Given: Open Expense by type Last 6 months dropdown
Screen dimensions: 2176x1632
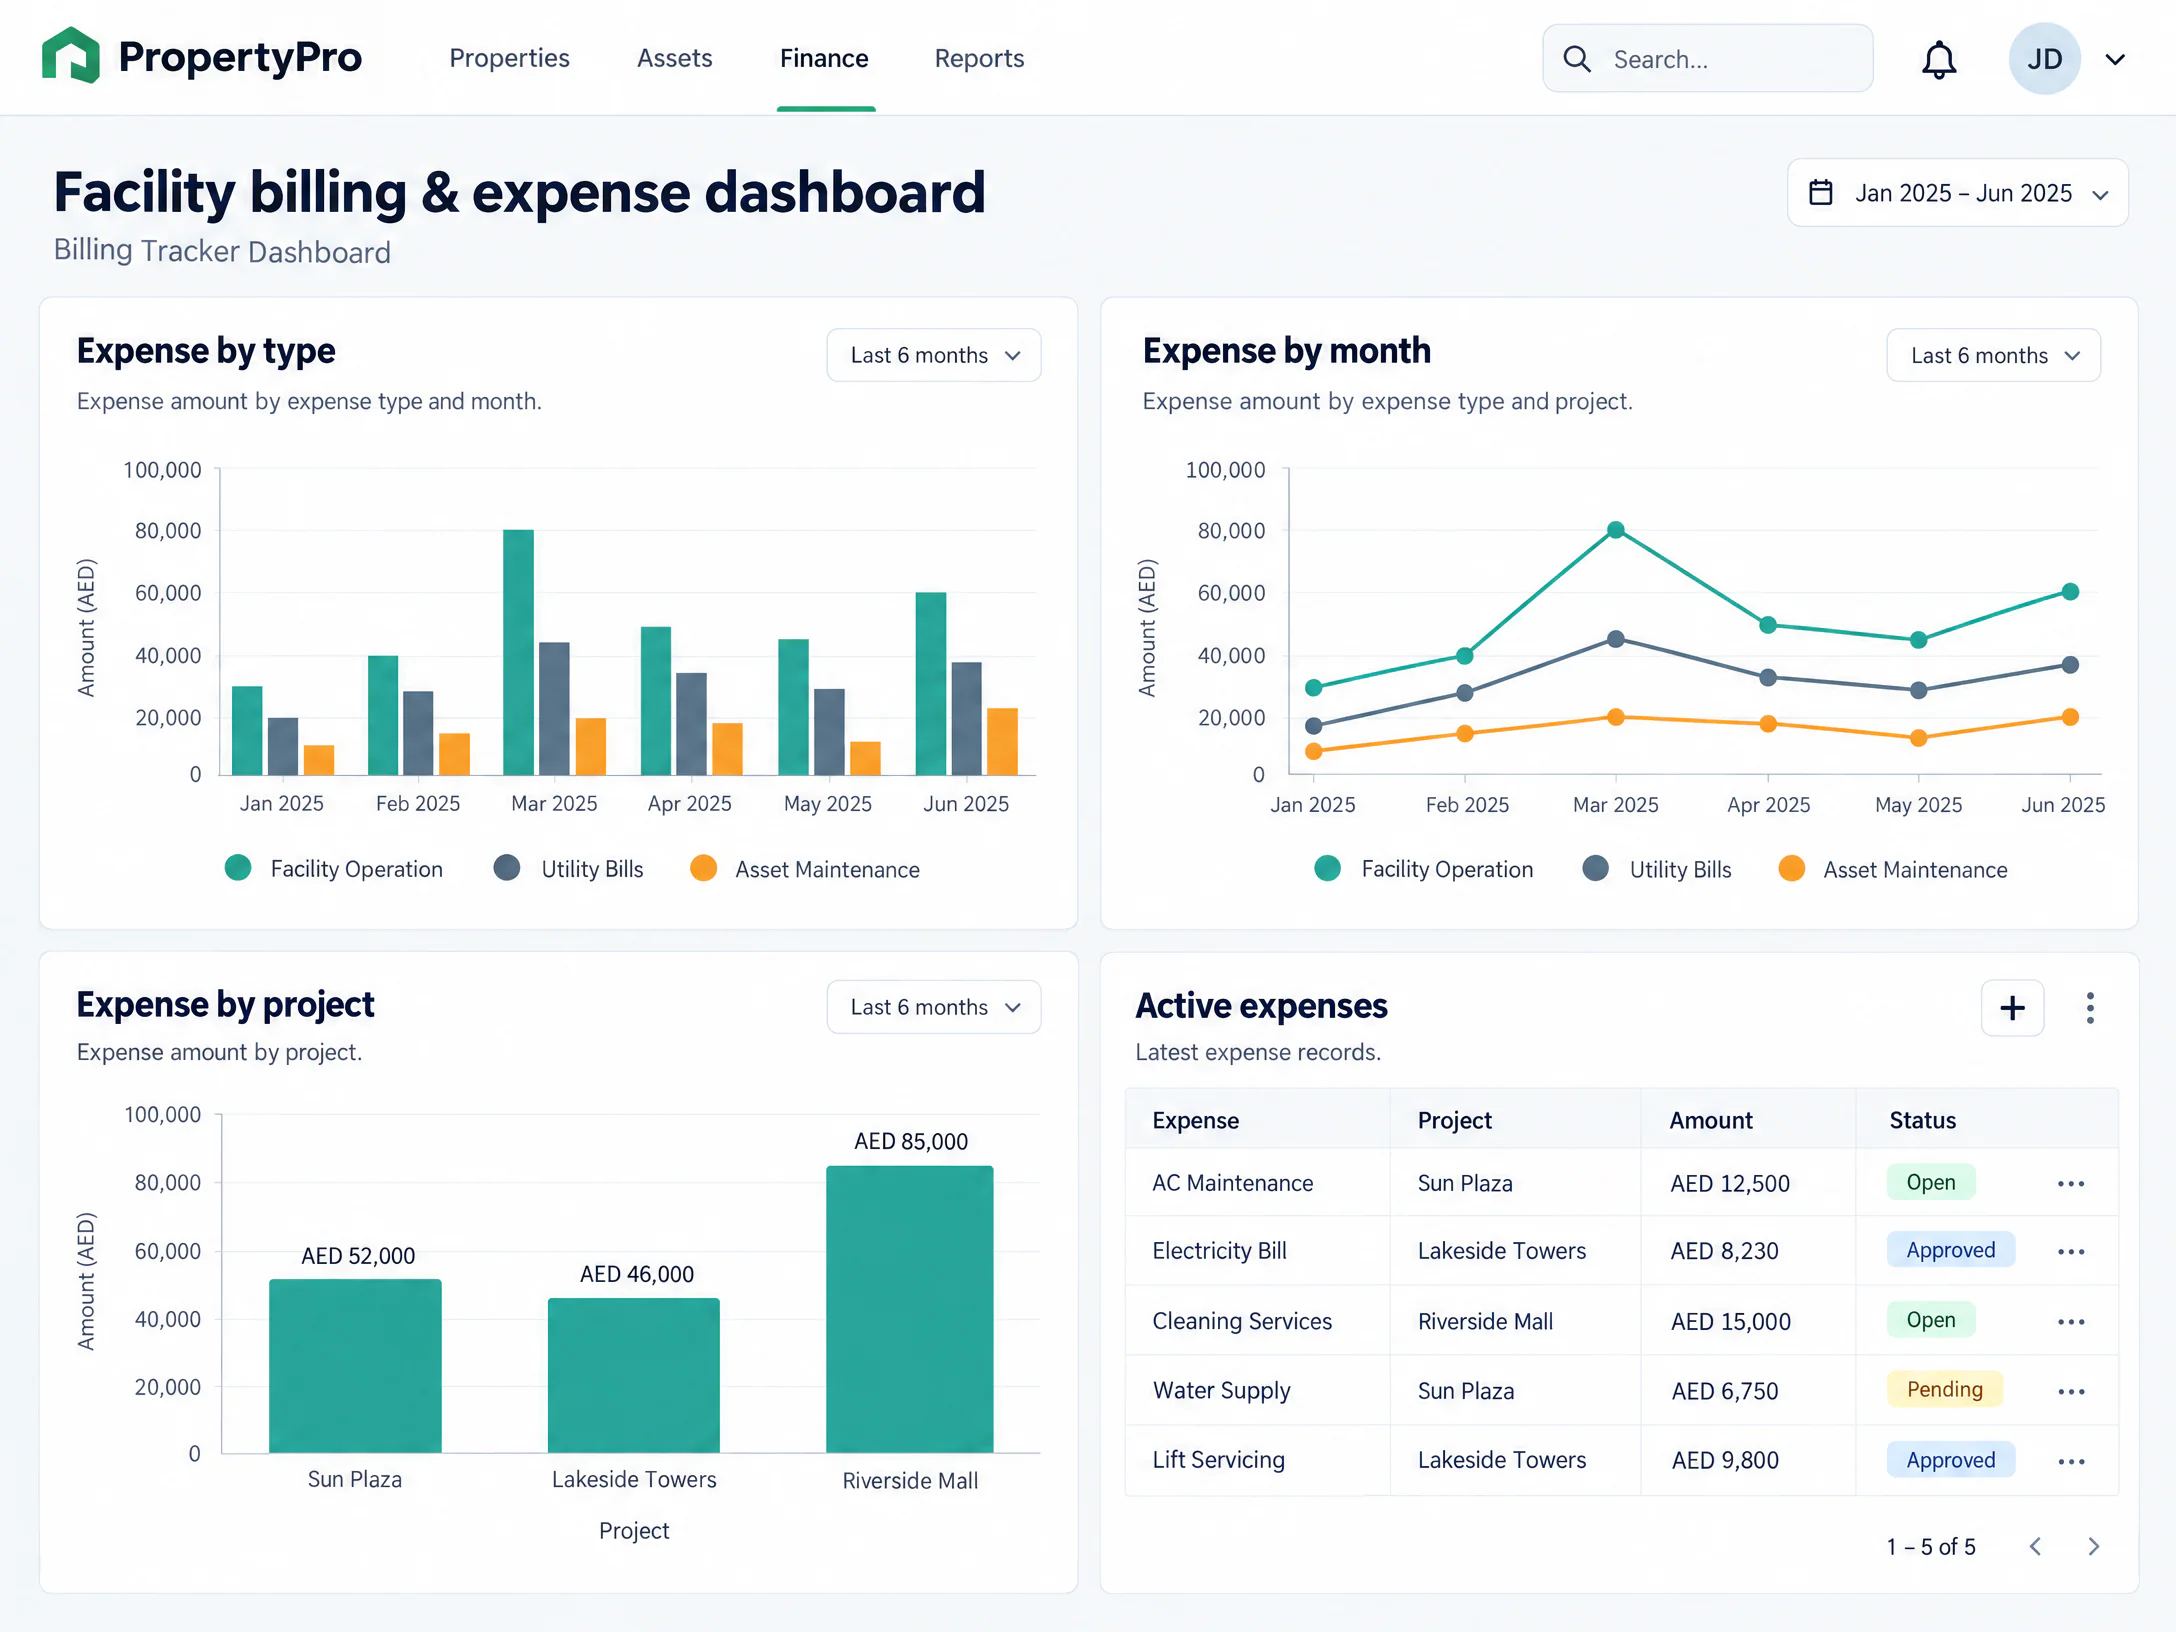Looking at the screenshot, I should click(x=933, y=355).
